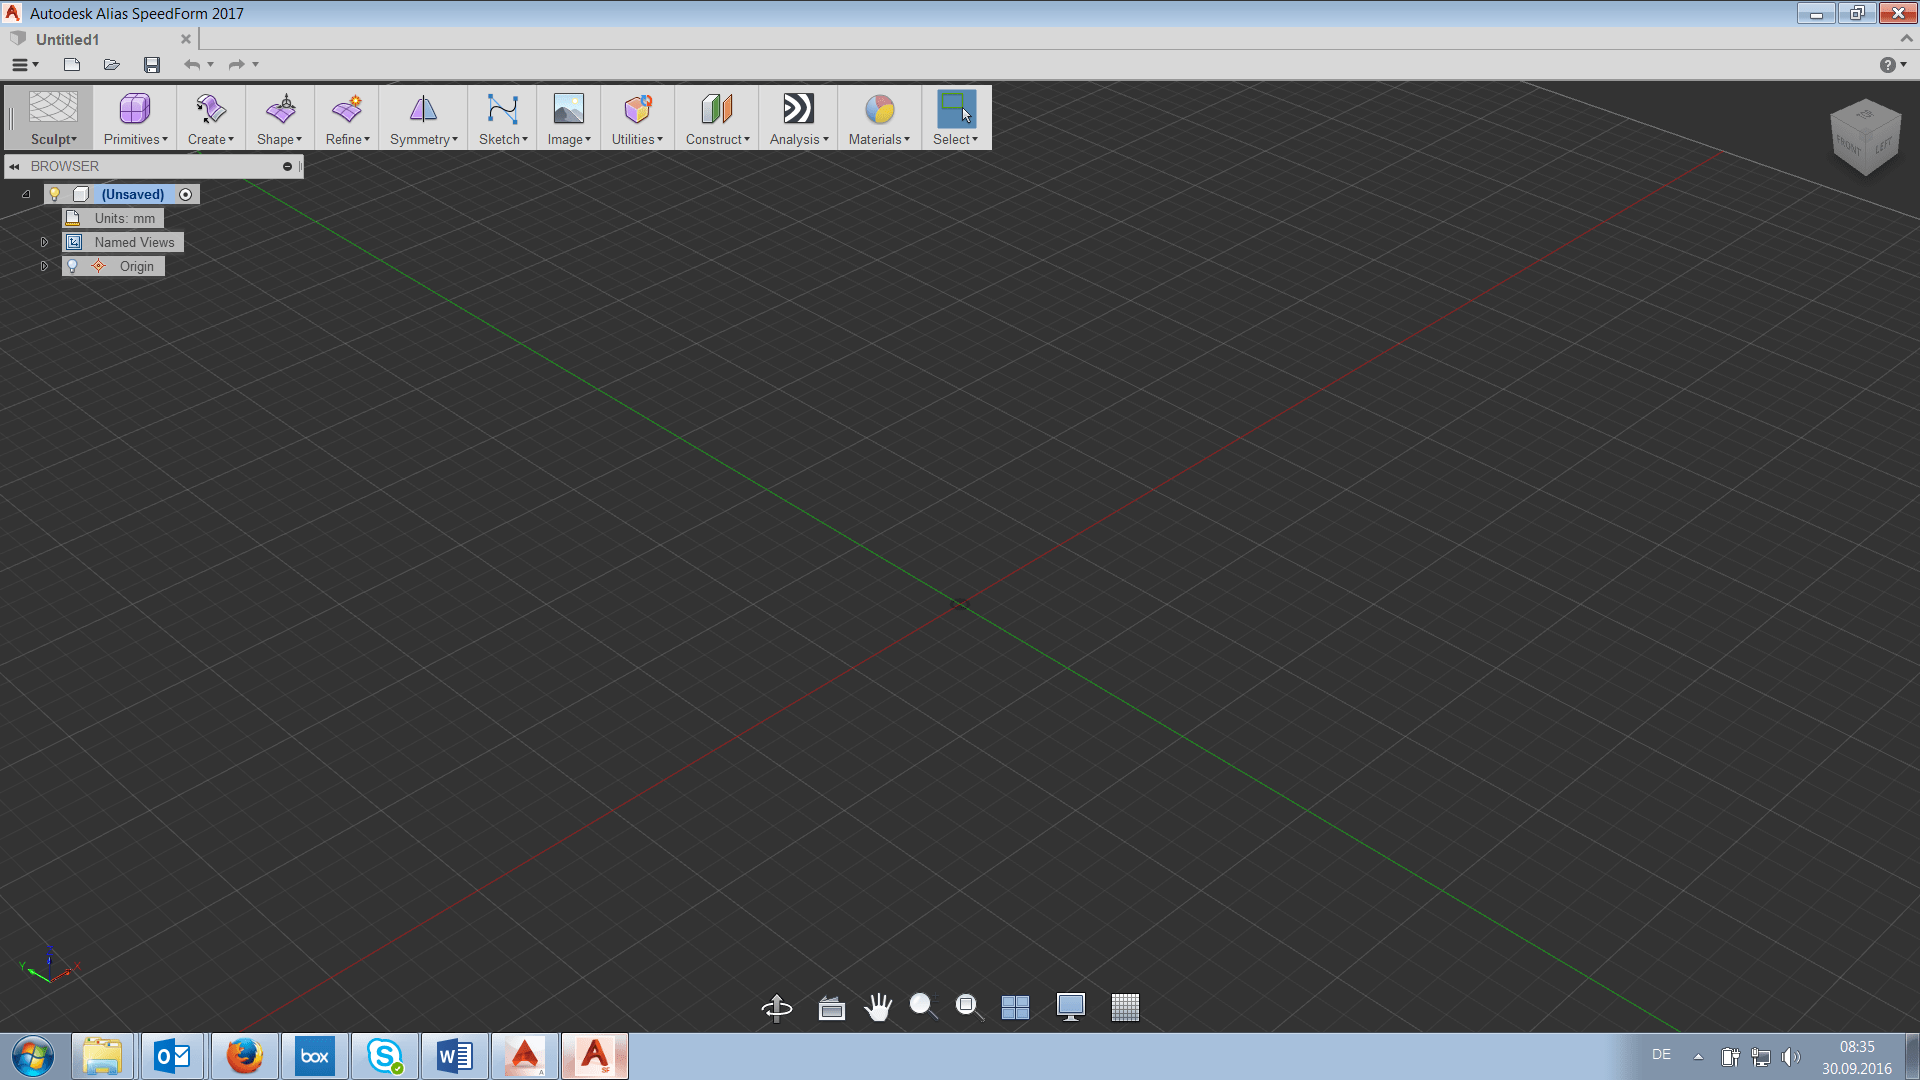Click the Pan hand icon

pyautogui.click(x=877, y=1007)
